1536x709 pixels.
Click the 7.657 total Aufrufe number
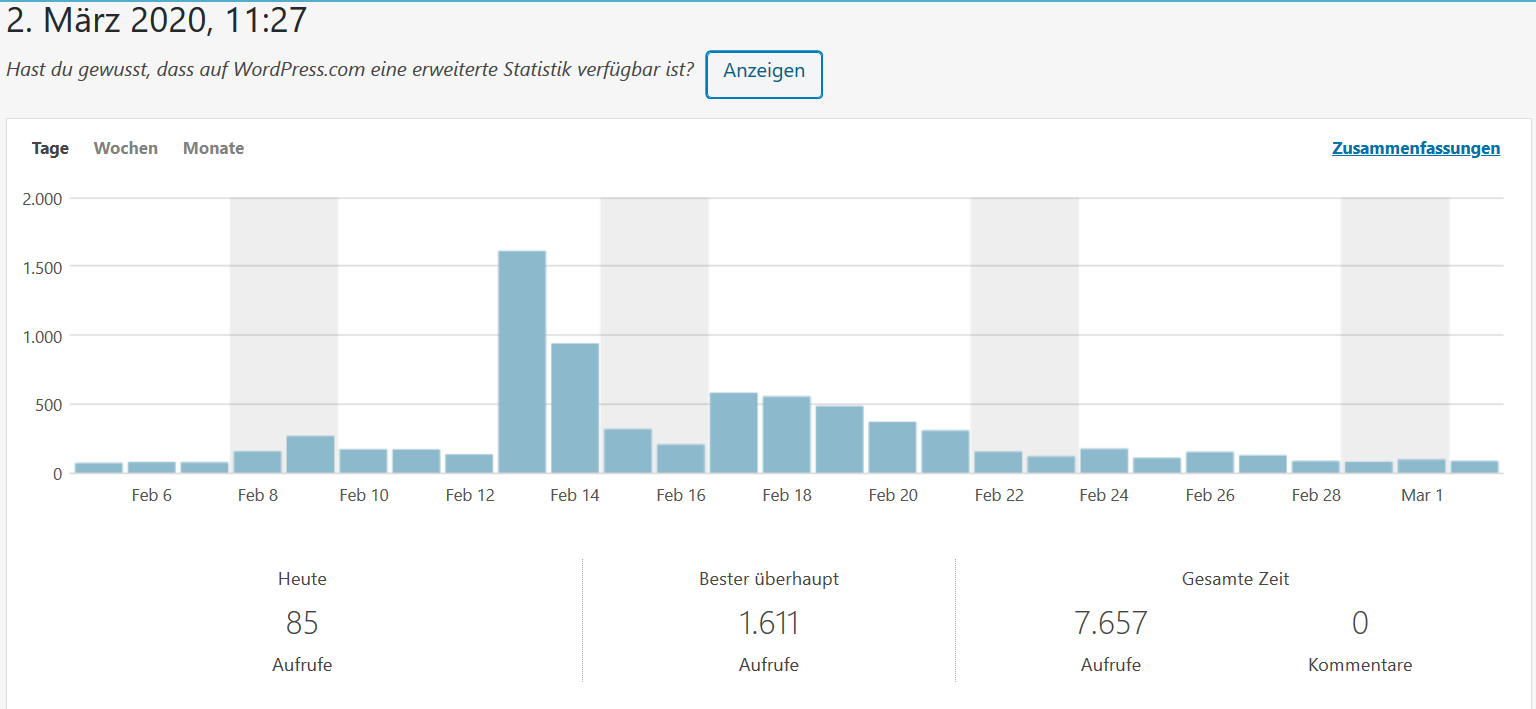coord(1111,623)
